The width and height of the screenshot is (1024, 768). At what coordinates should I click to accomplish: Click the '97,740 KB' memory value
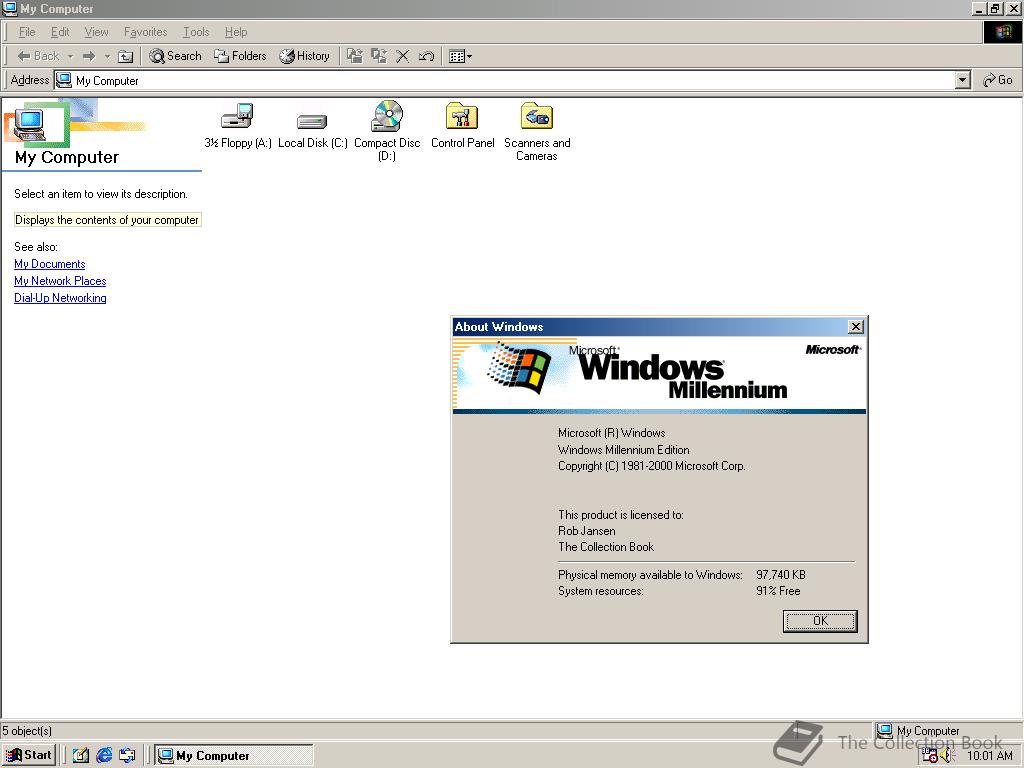(x=781, y=575)
